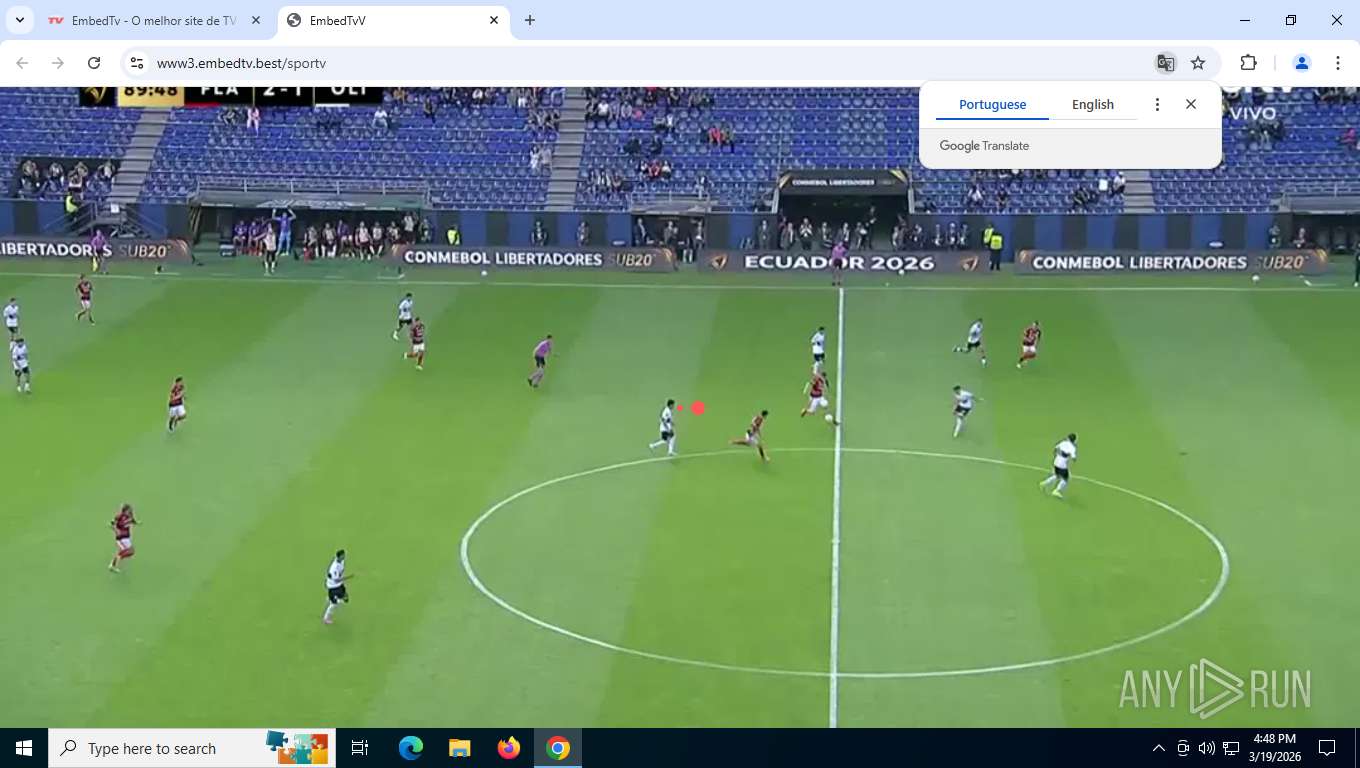Open a new browser tab
The image size is (1360, 768).
click(x=530, y=20)
